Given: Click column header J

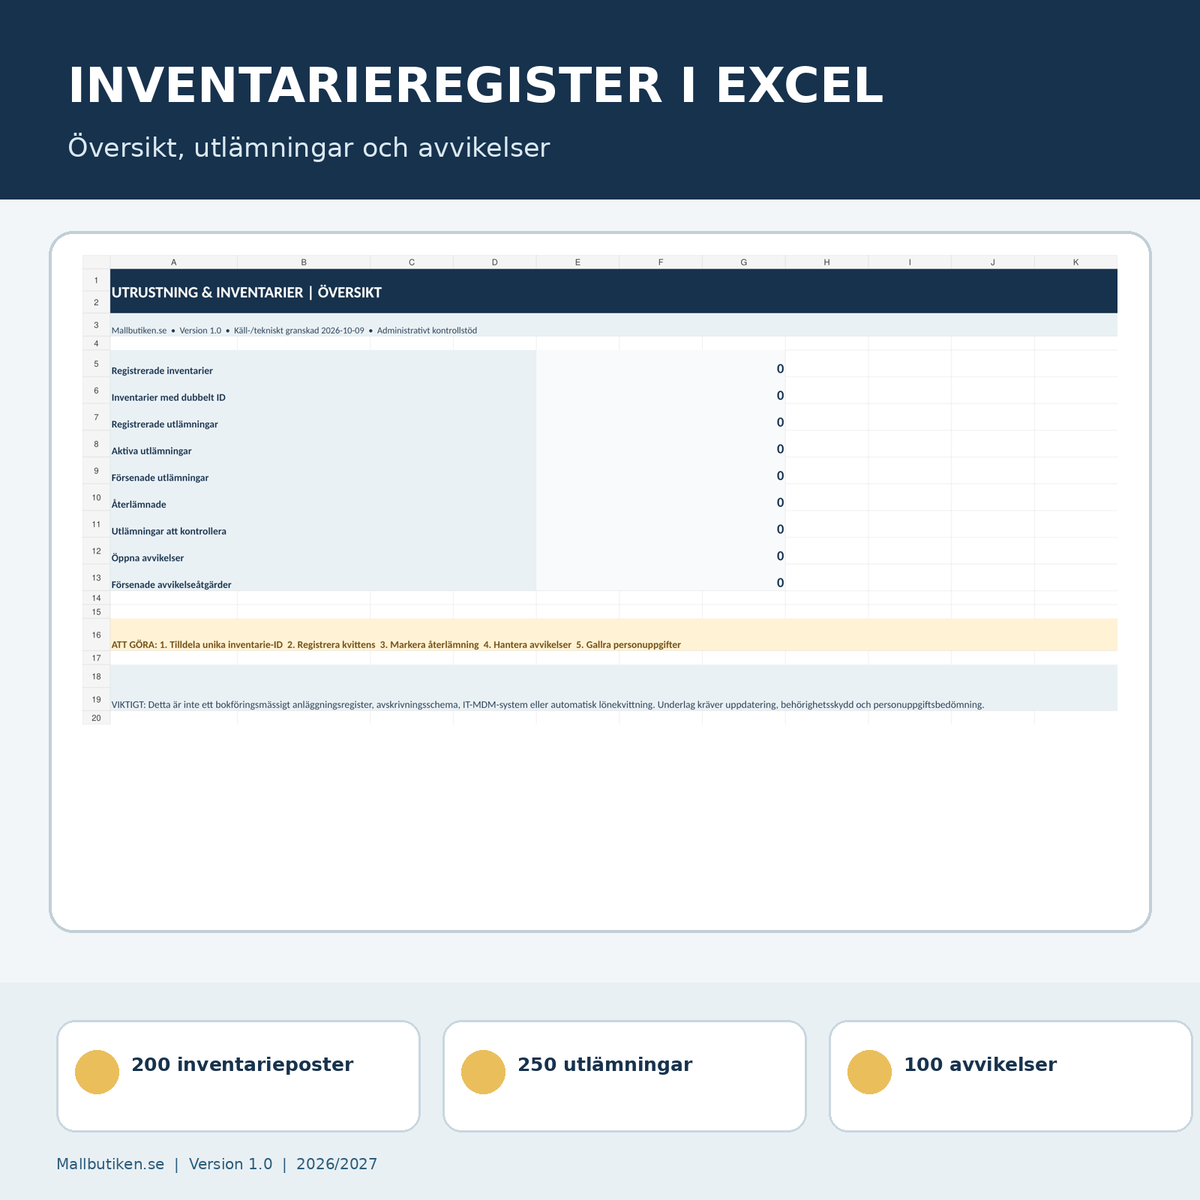Looking at the screenshot, I should 993,262.
